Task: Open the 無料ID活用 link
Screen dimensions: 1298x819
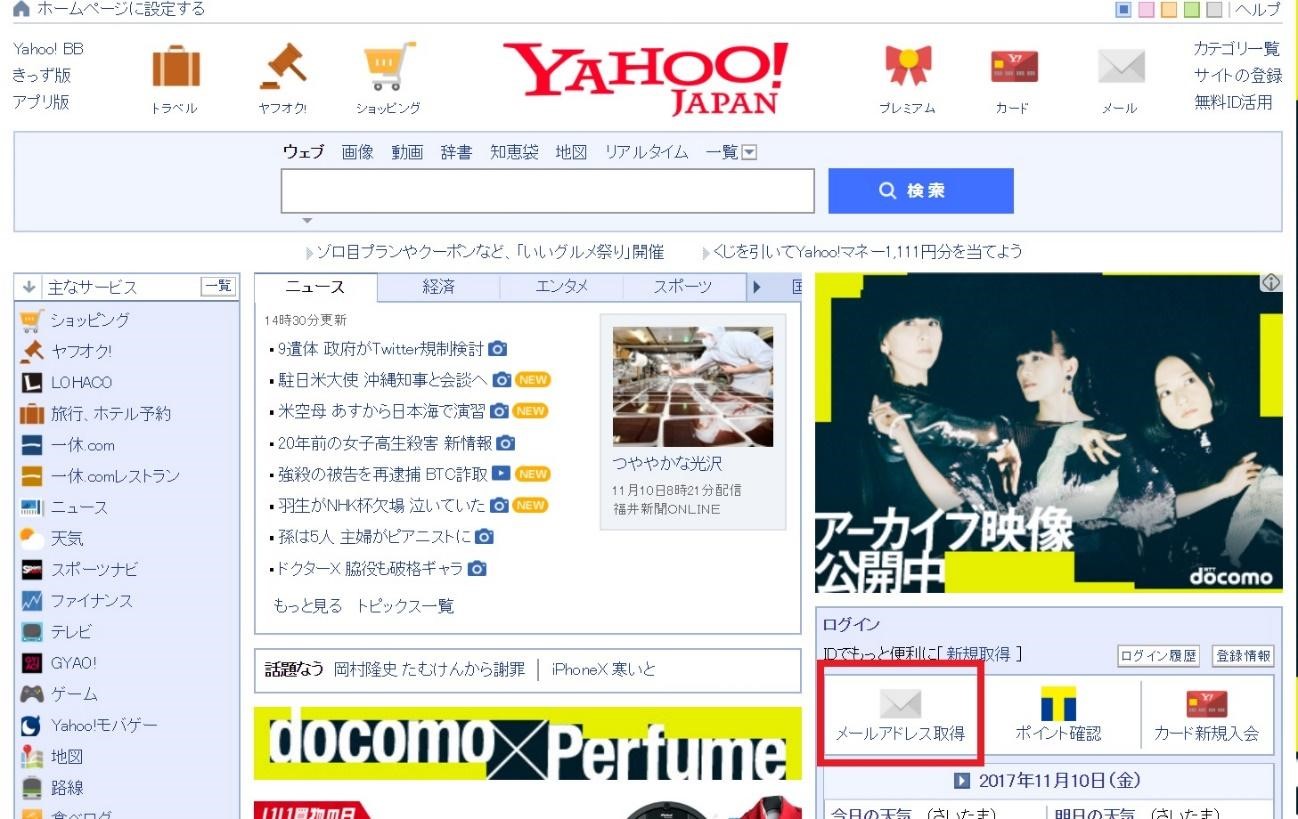Action: [1233, 102]
